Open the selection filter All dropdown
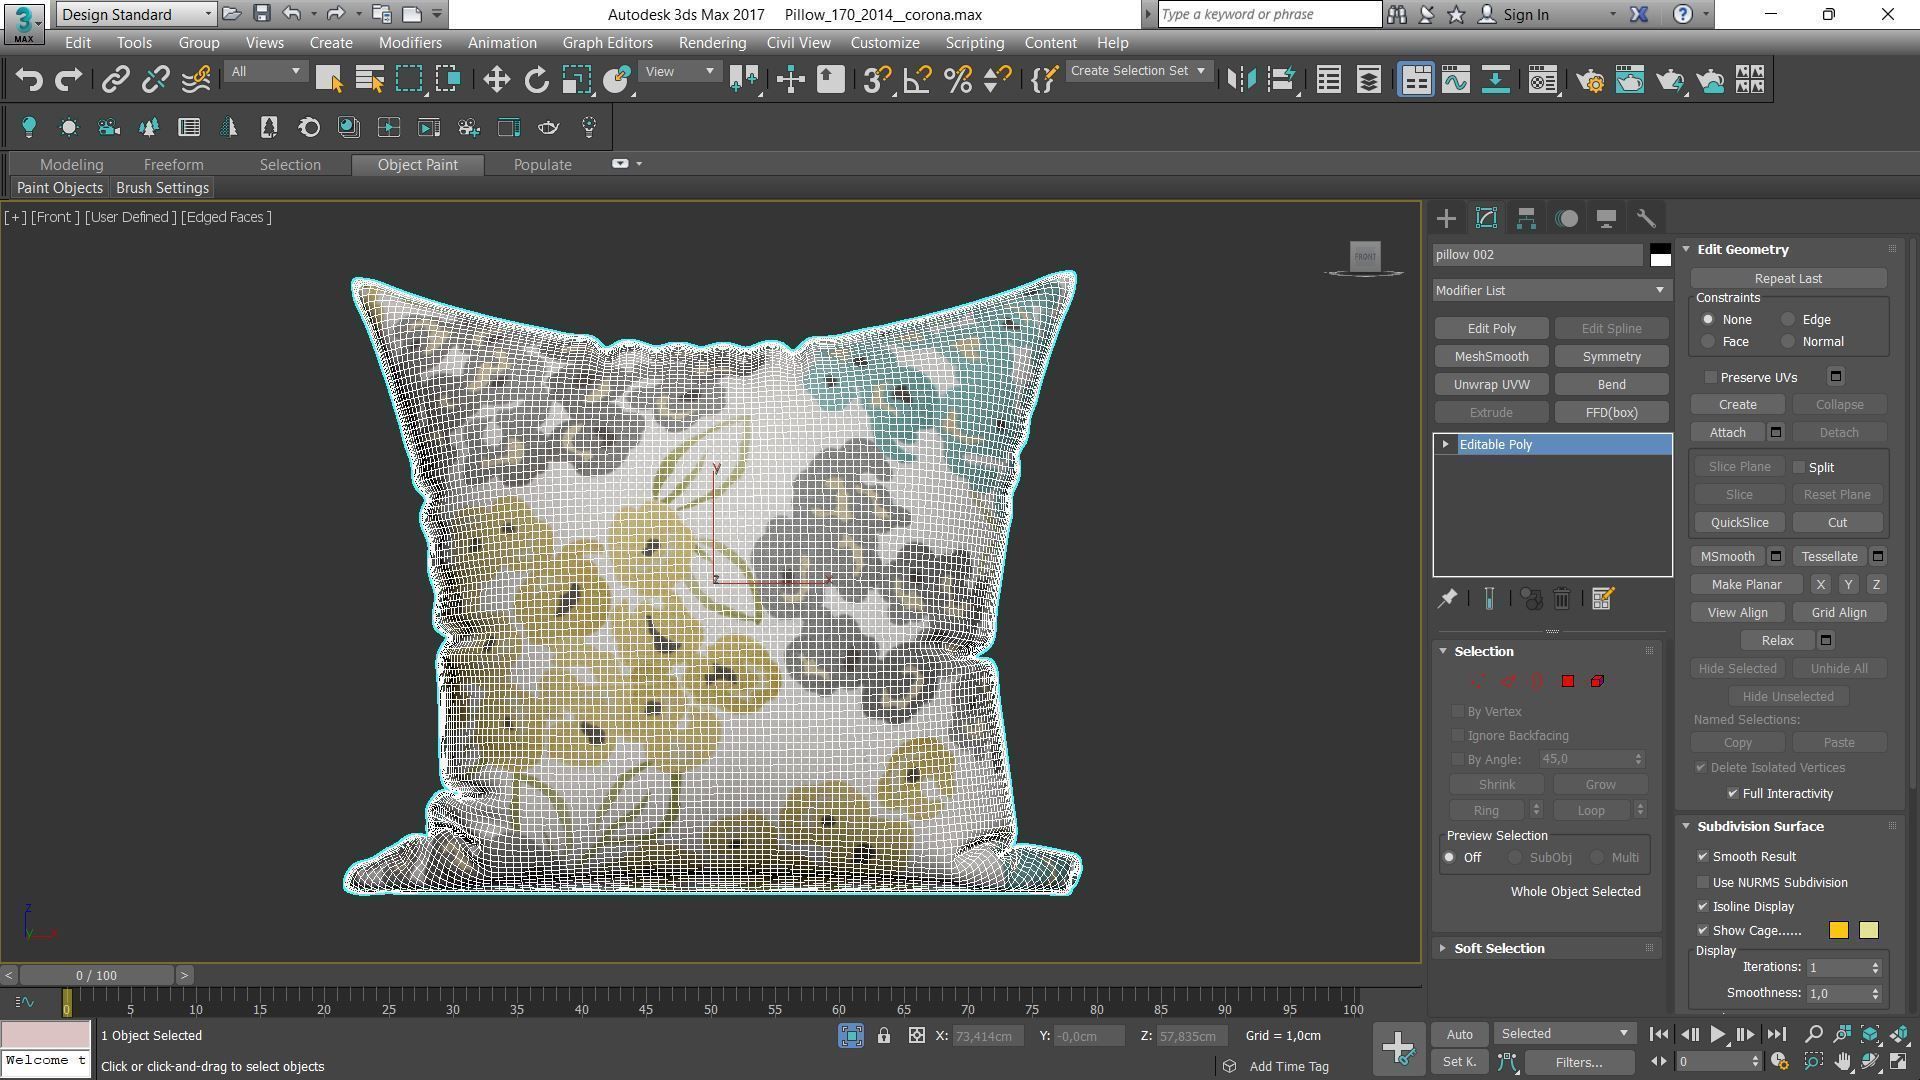Viewport: 1920px width, 1080px height. point(265,71)
